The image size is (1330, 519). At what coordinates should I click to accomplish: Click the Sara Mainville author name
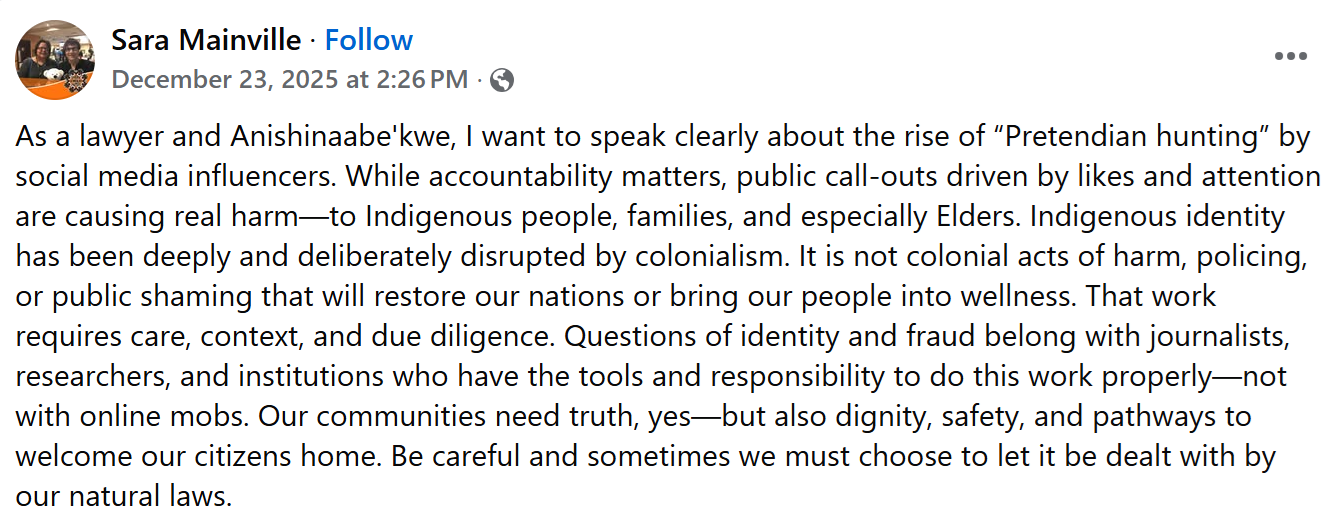point(206,40)
